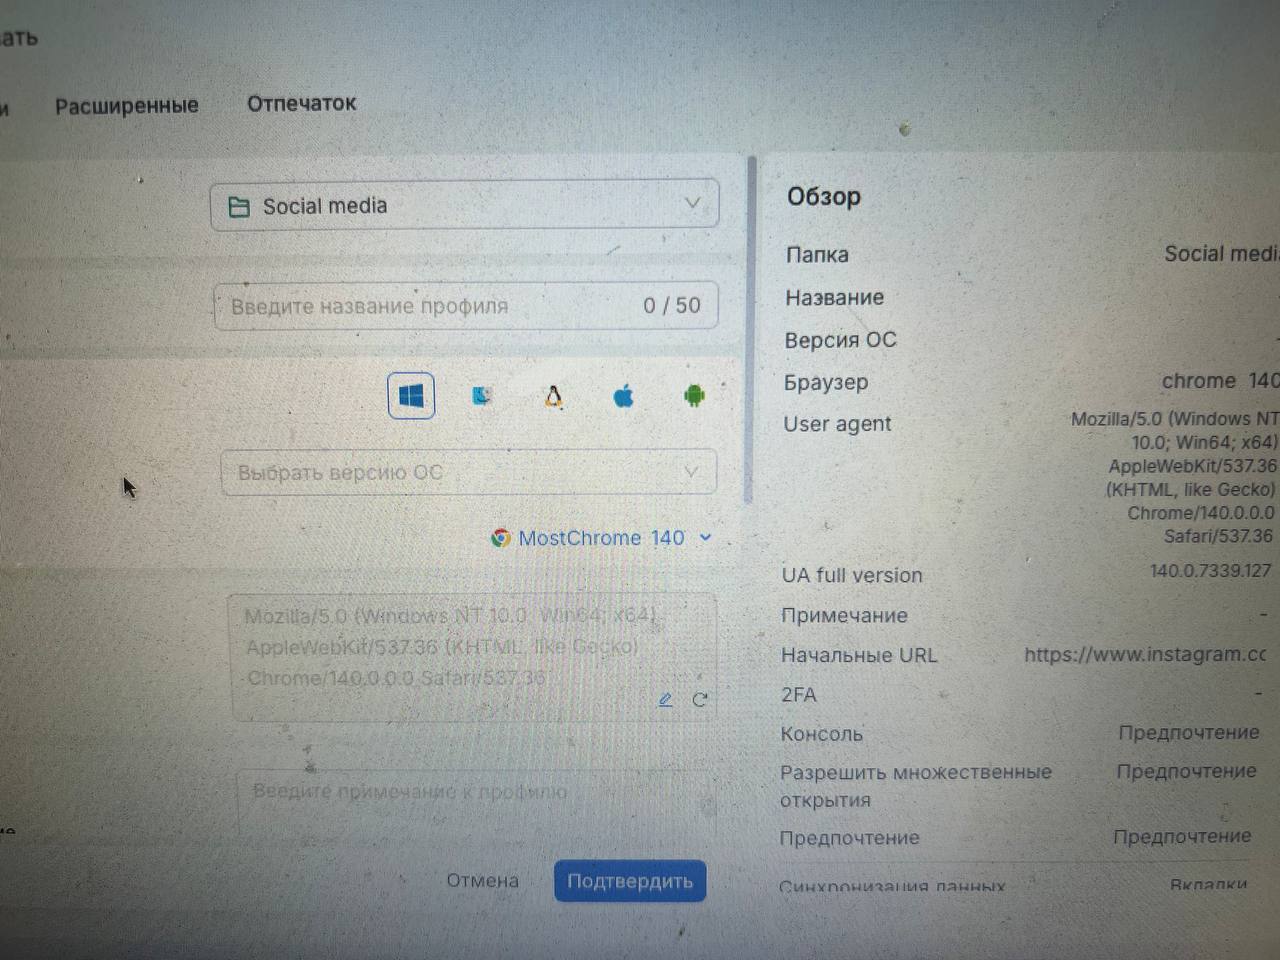Click the form's vertical scrollbar
Screen dimensions: 1280x960
coord(749,330)
